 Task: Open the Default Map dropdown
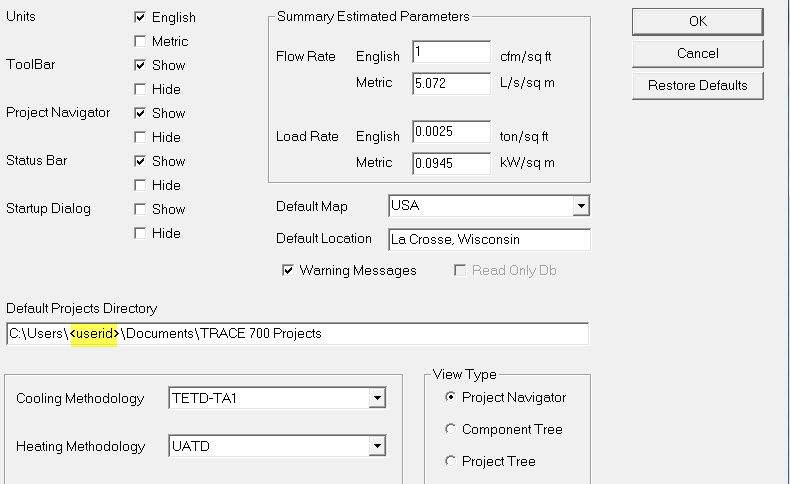(x=580, y=206)
